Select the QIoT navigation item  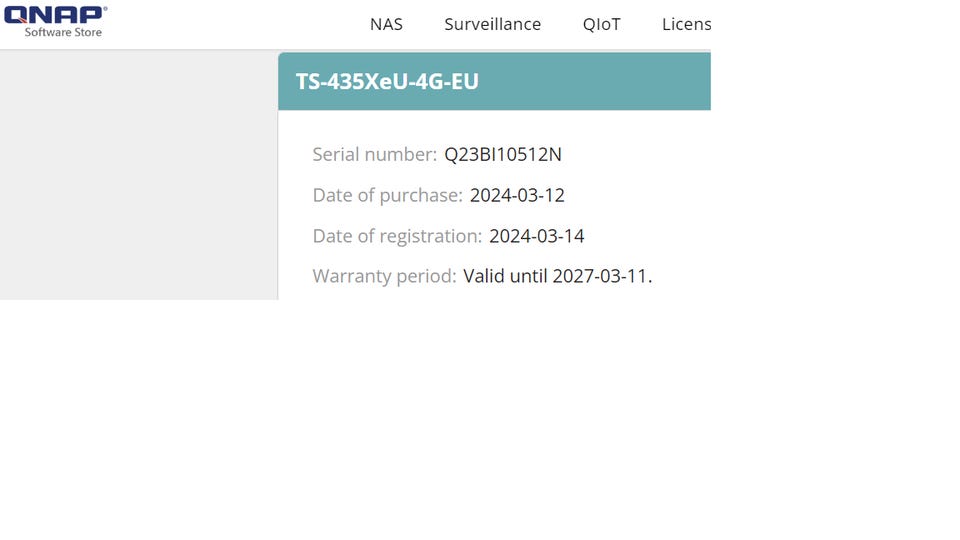click(601, 24)
